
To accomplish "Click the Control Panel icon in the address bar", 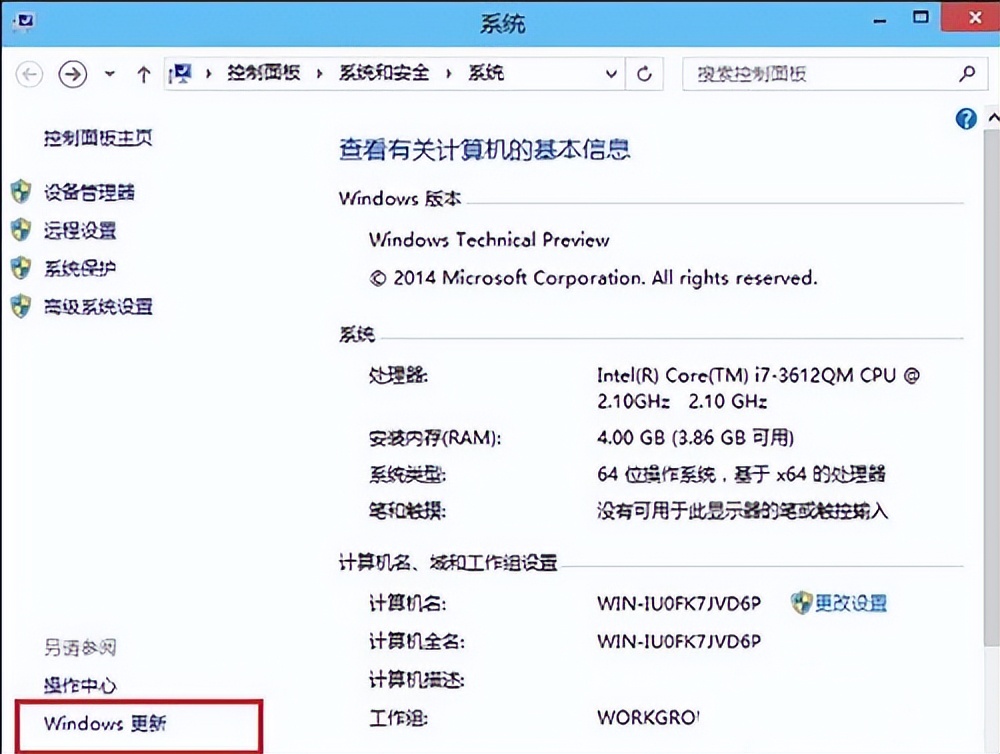I will (x=184, y=73).
